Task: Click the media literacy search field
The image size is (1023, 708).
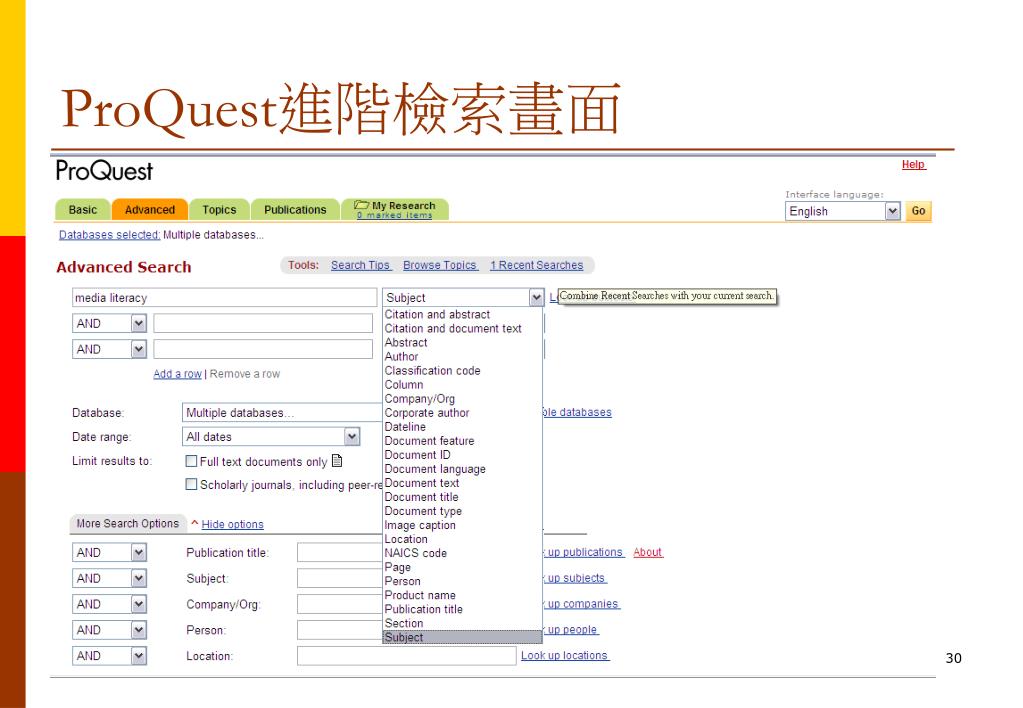Action: point(224,298)
